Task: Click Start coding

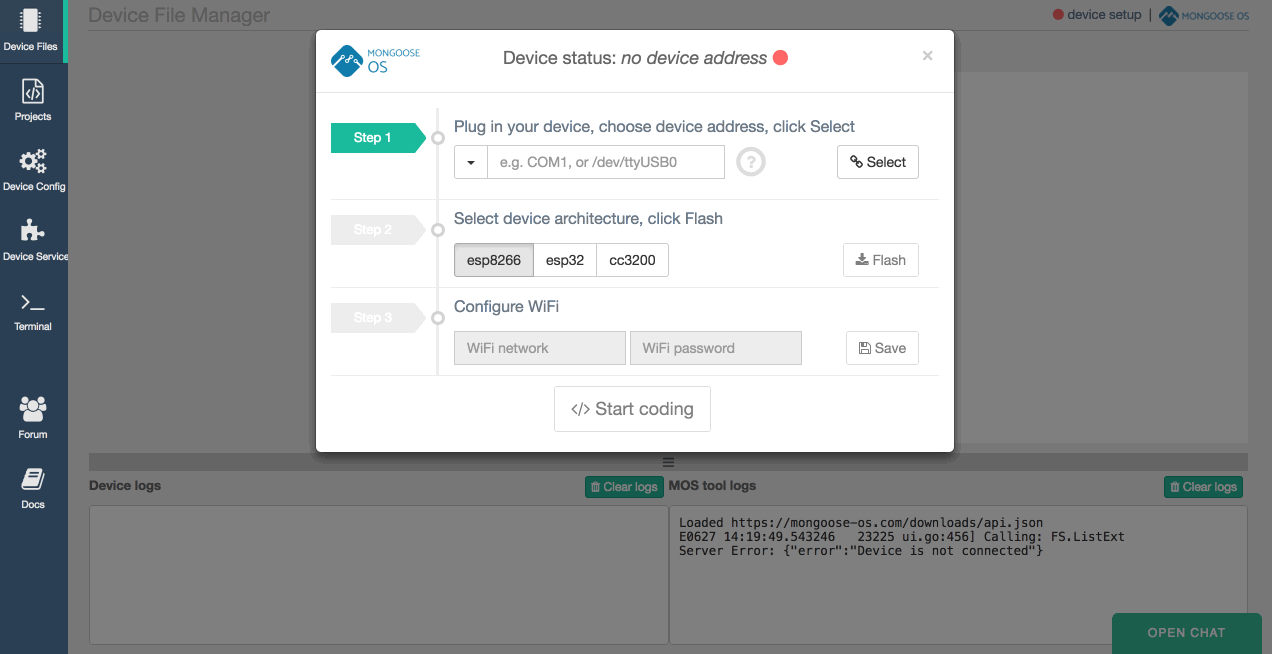Action: pyautogui.click(x=632, y=408)
